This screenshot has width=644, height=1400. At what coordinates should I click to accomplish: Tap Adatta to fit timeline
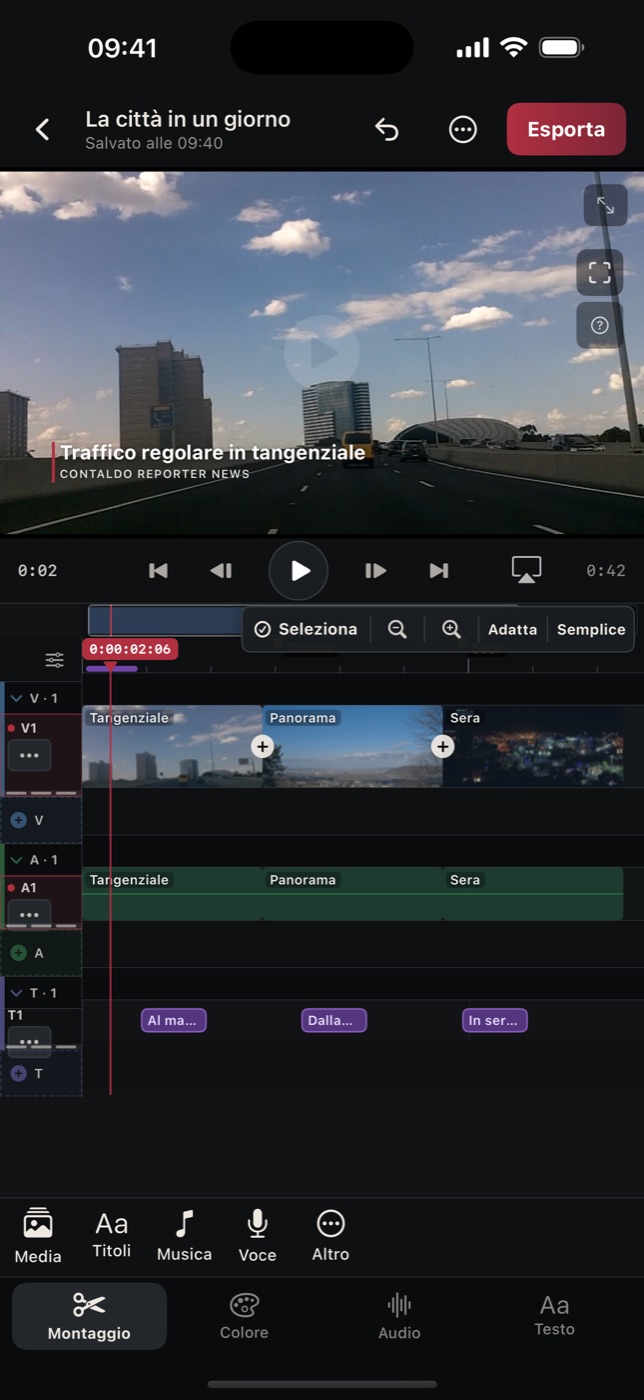[513, 629]
